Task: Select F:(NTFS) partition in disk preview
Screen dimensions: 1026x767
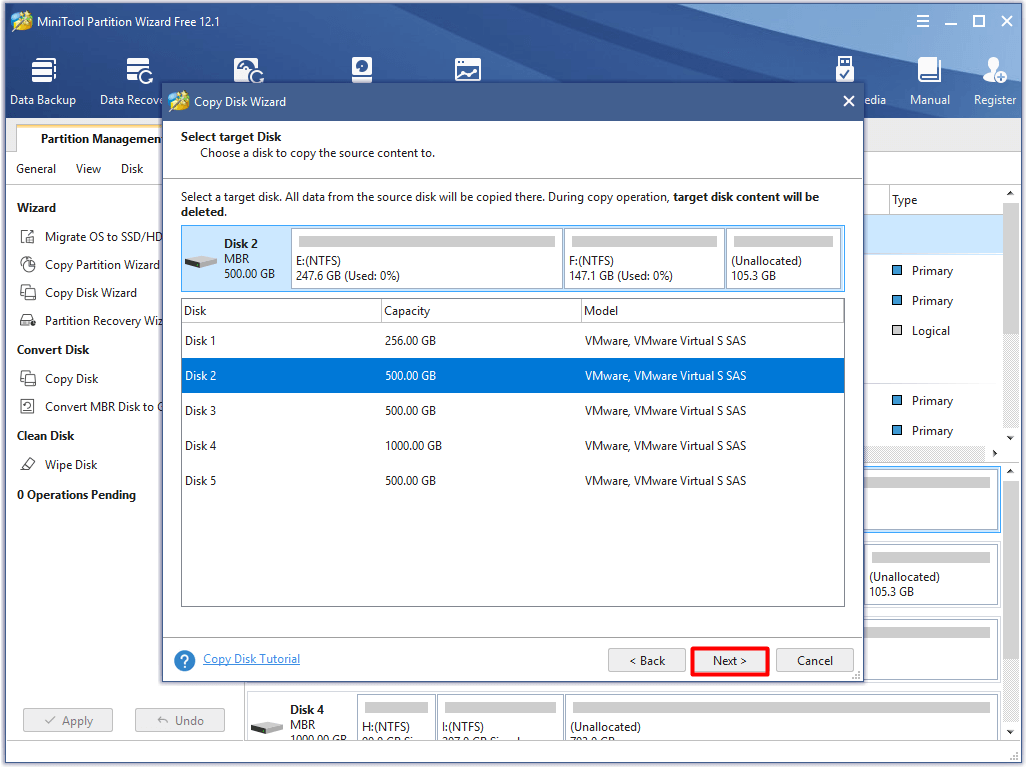Action: 645,259
